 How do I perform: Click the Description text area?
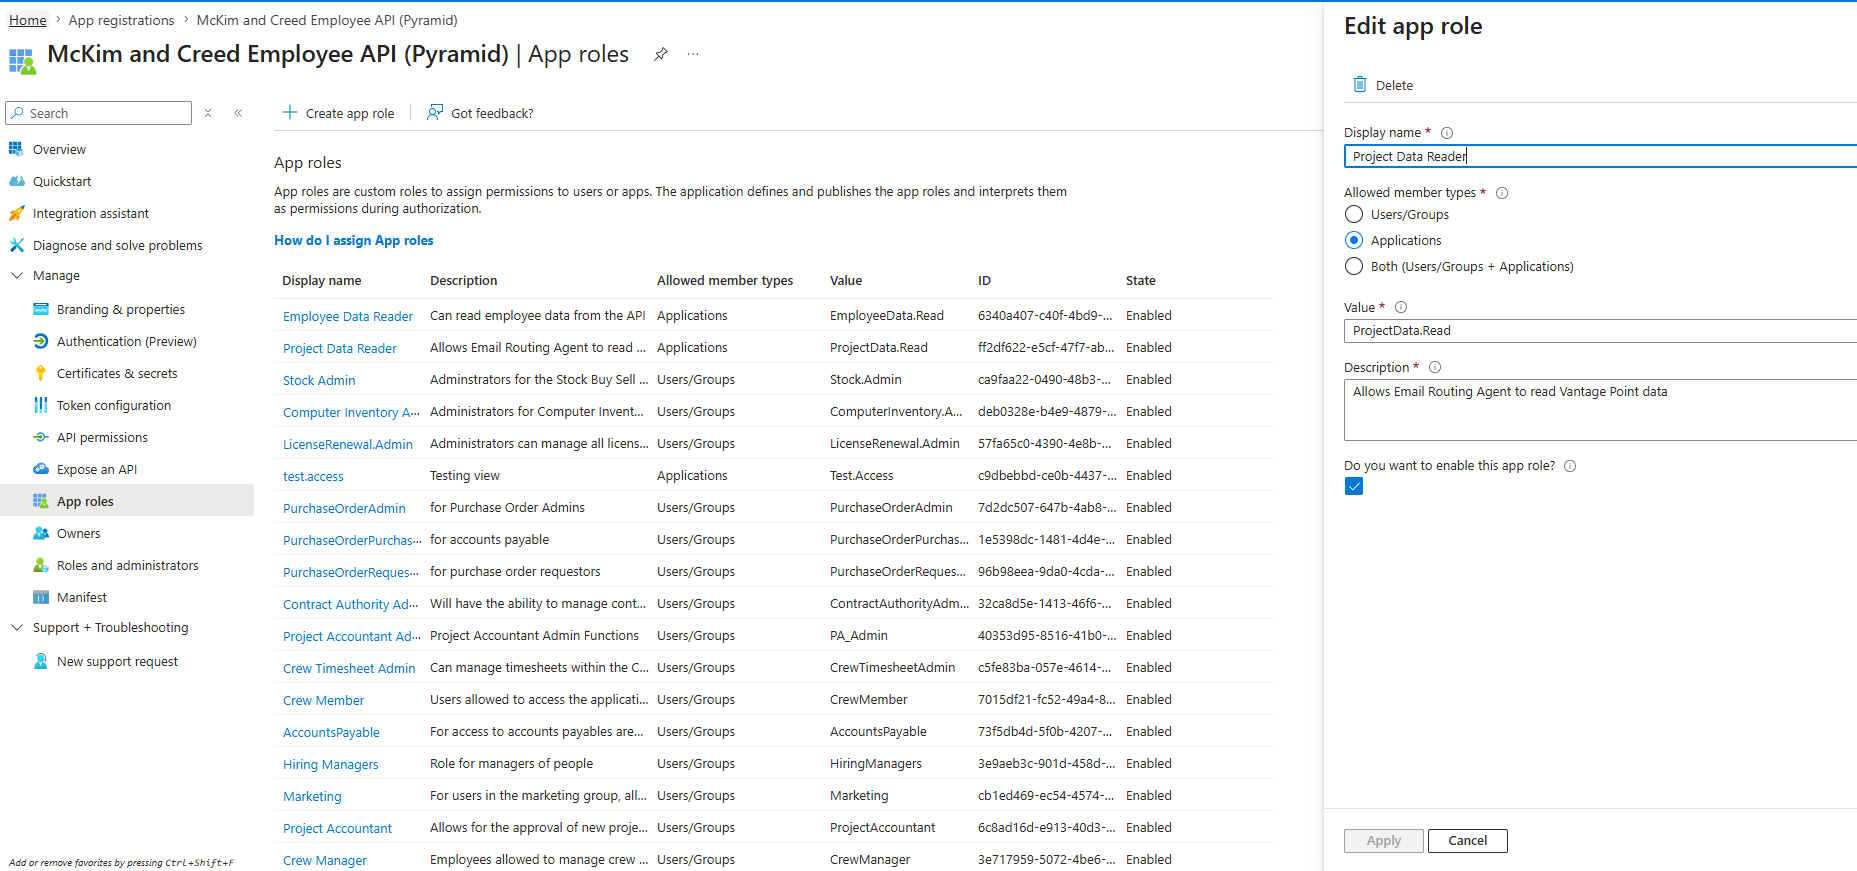[x=1600, y=410]
